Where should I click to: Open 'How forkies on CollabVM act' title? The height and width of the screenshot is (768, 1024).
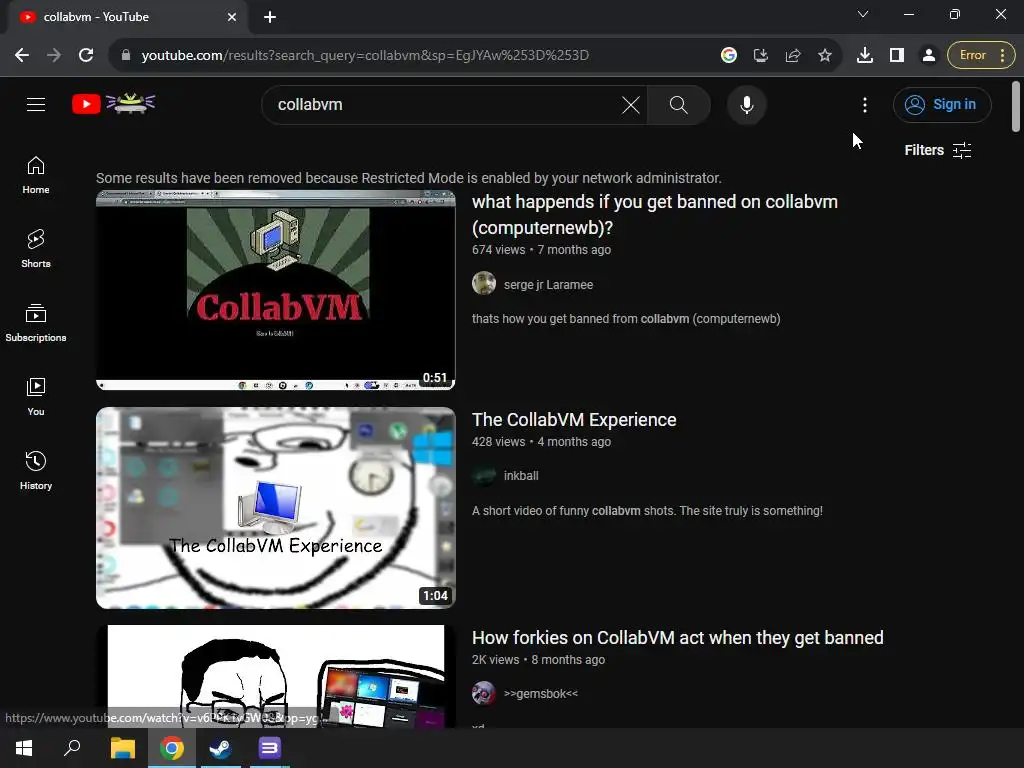pyautogui.click(x=678, y=638)
